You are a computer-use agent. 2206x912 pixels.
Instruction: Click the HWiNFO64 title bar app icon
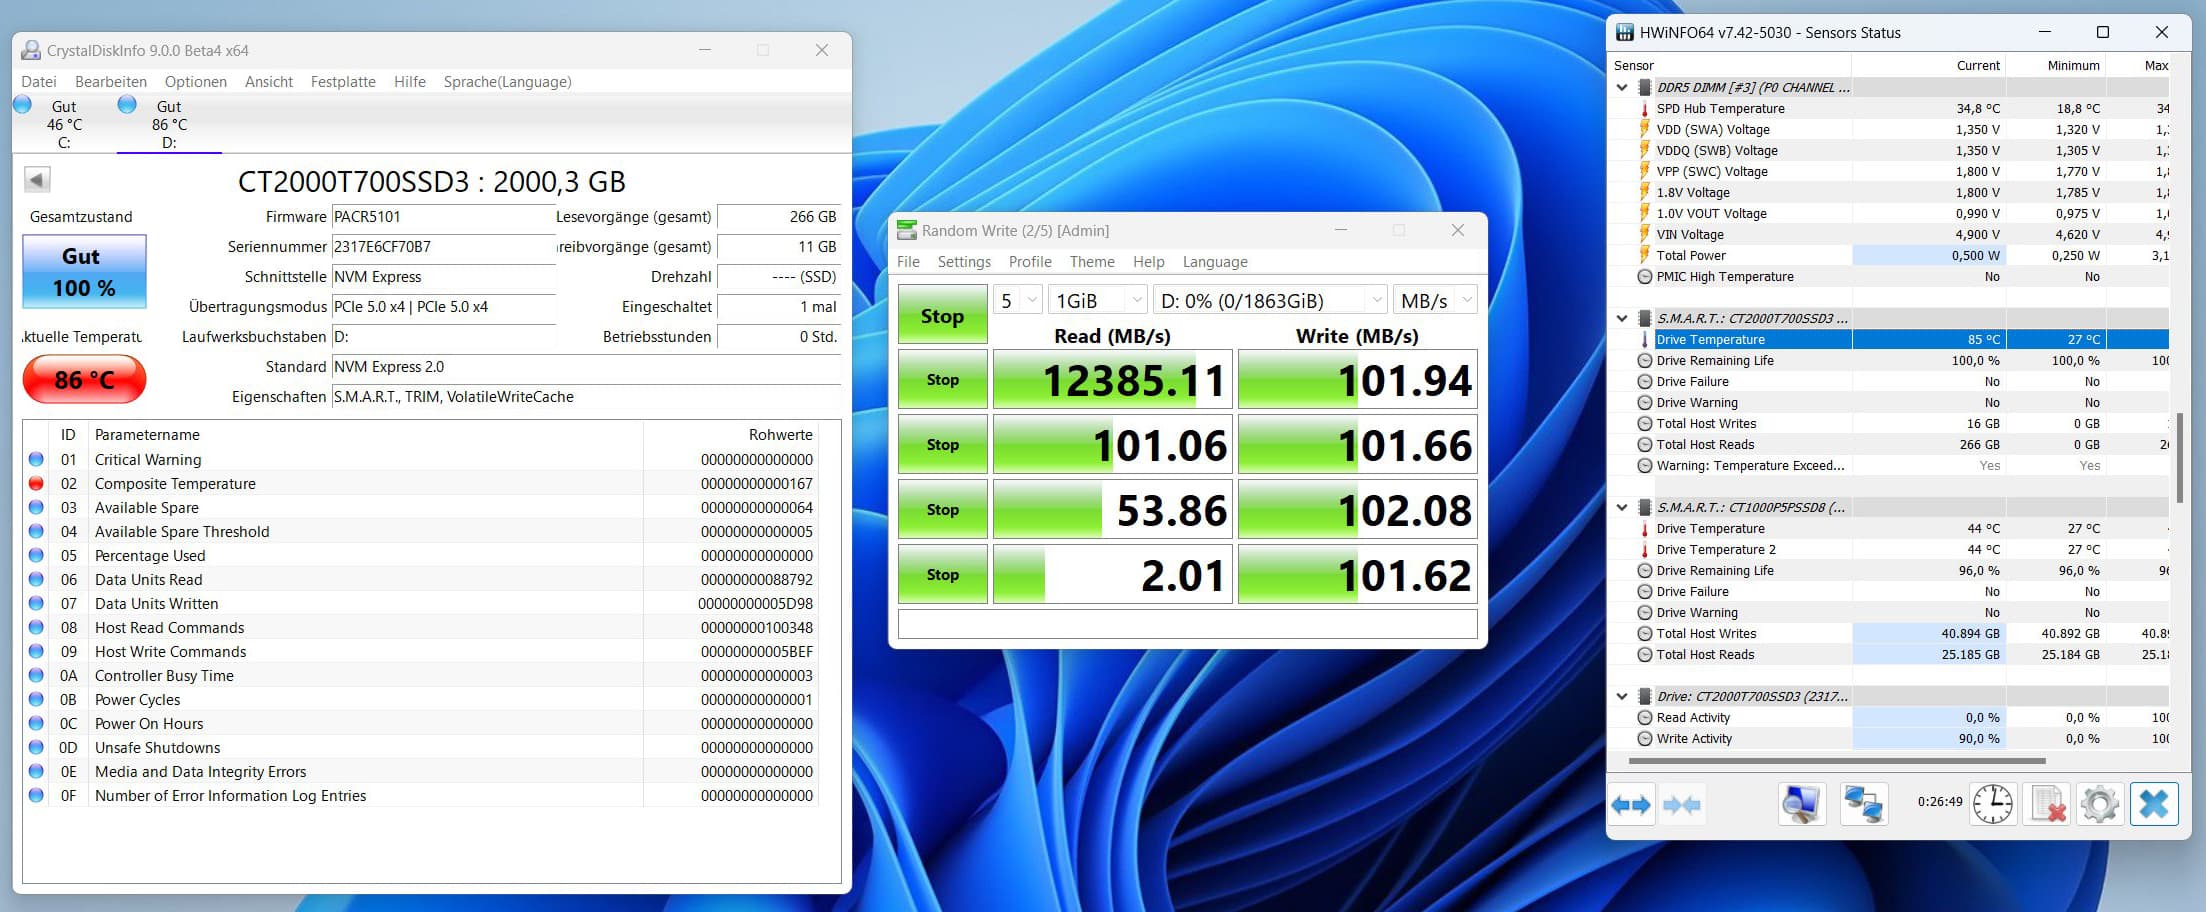pos(1625,32)
